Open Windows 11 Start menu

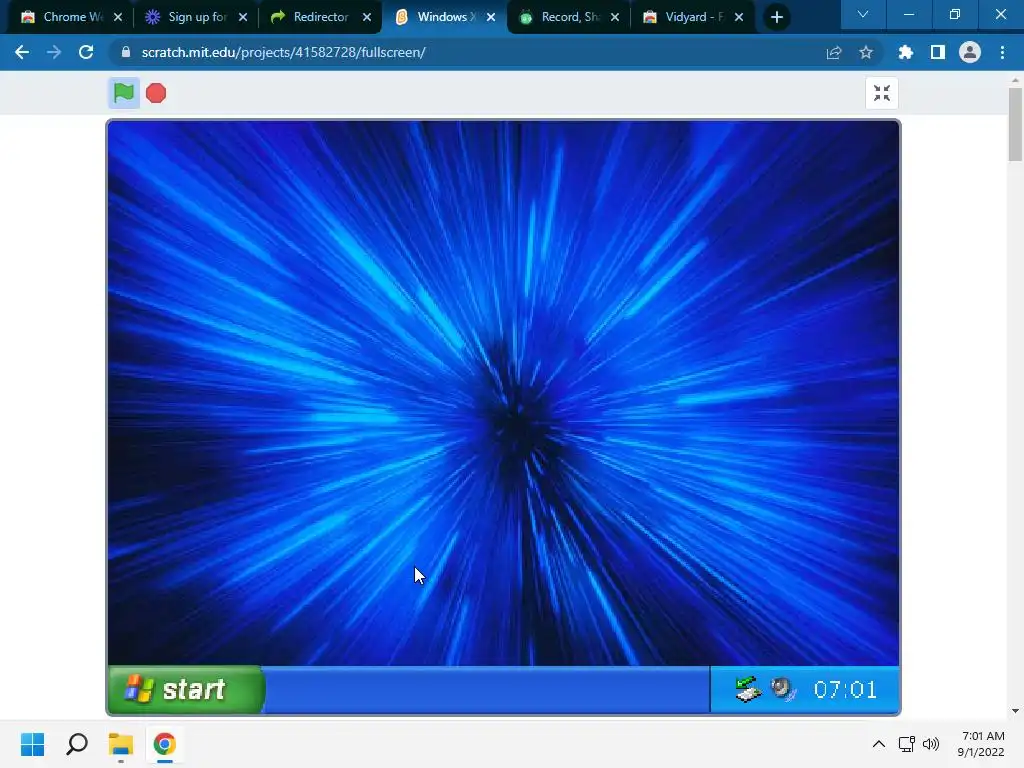point(33,744)
